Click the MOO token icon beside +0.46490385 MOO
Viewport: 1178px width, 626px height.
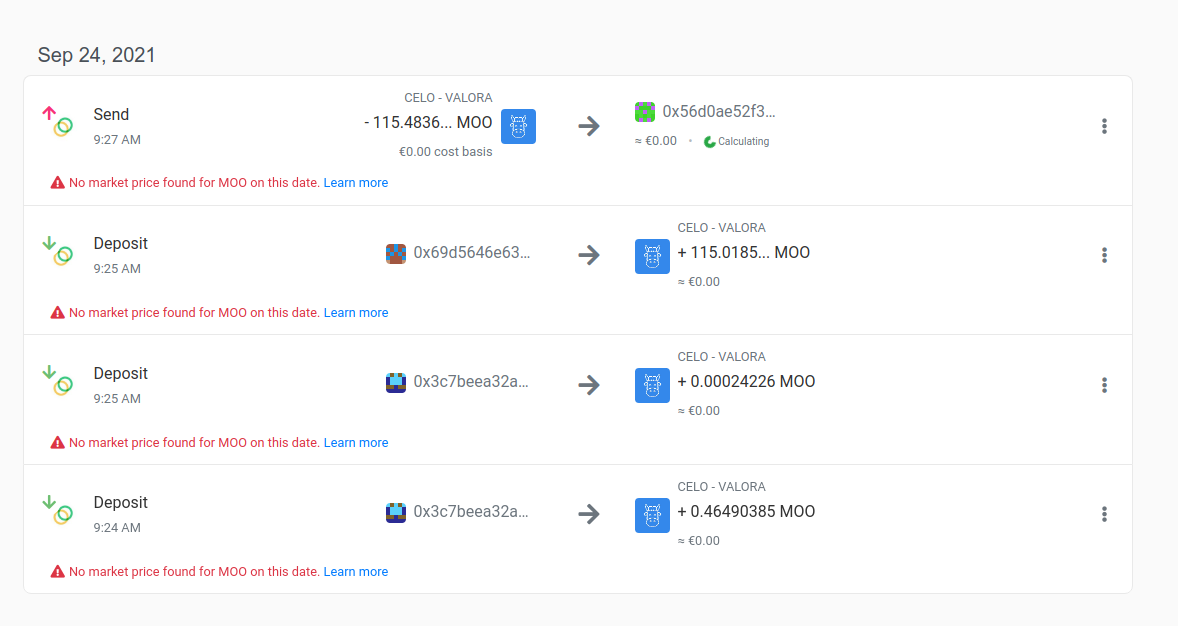point(652,516)
